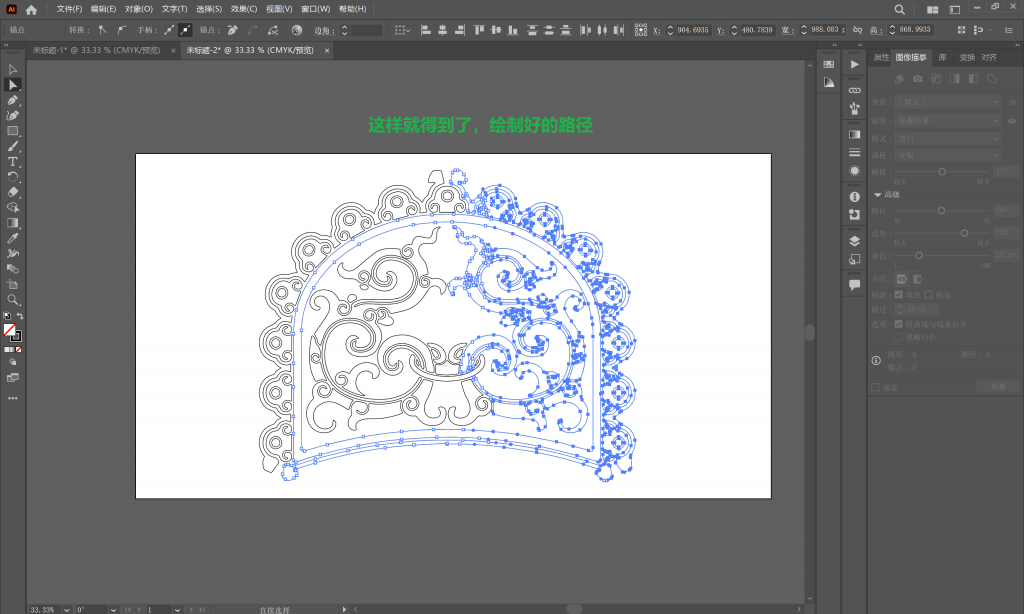Select fill overlapping method button
Viewport: 1024px width, 614px height.
(x=902, y=279)
